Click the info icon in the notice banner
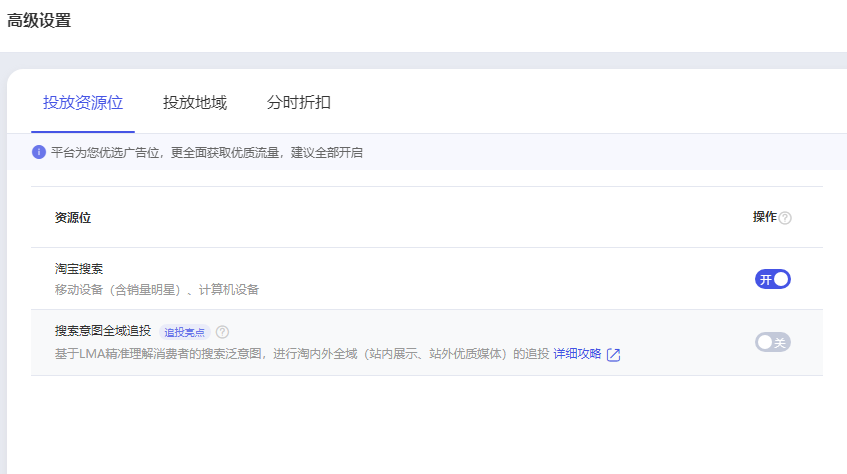Screen dimensions: 847x474 [x=39, y=152]
